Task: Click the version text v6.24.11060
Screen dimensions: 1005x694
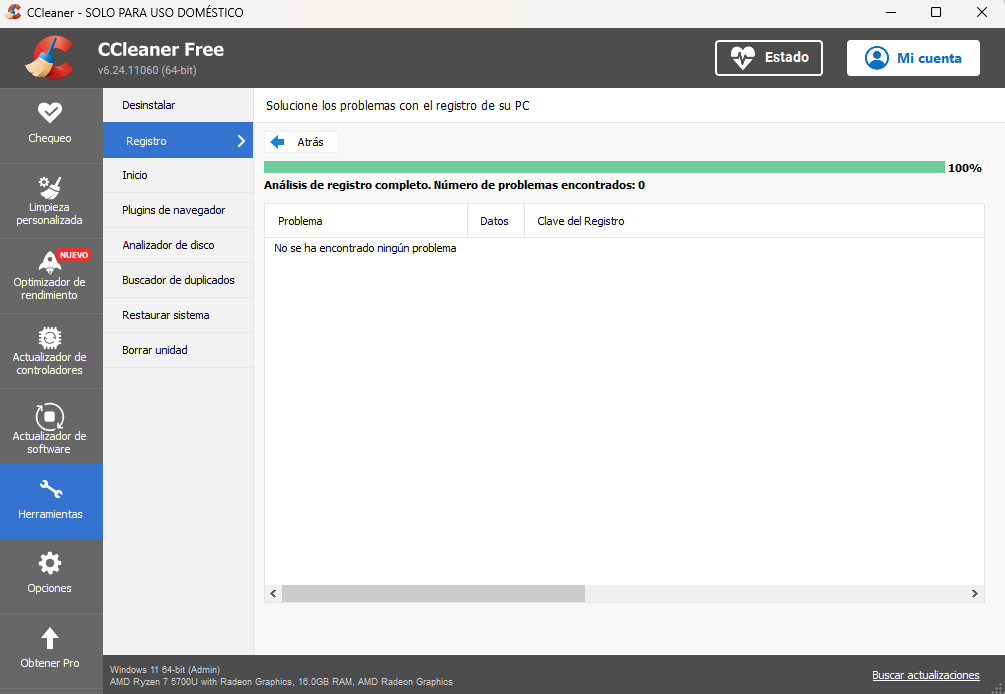Action: (147, 70)
